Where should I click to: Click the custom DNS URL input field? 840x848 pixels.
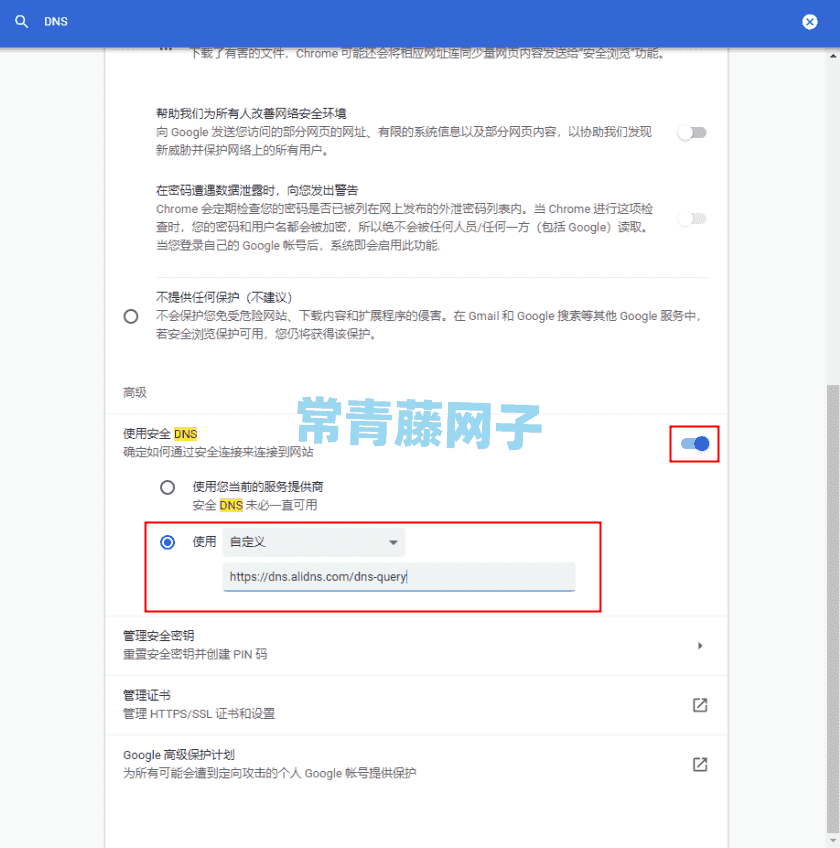[x=399, y=577]
